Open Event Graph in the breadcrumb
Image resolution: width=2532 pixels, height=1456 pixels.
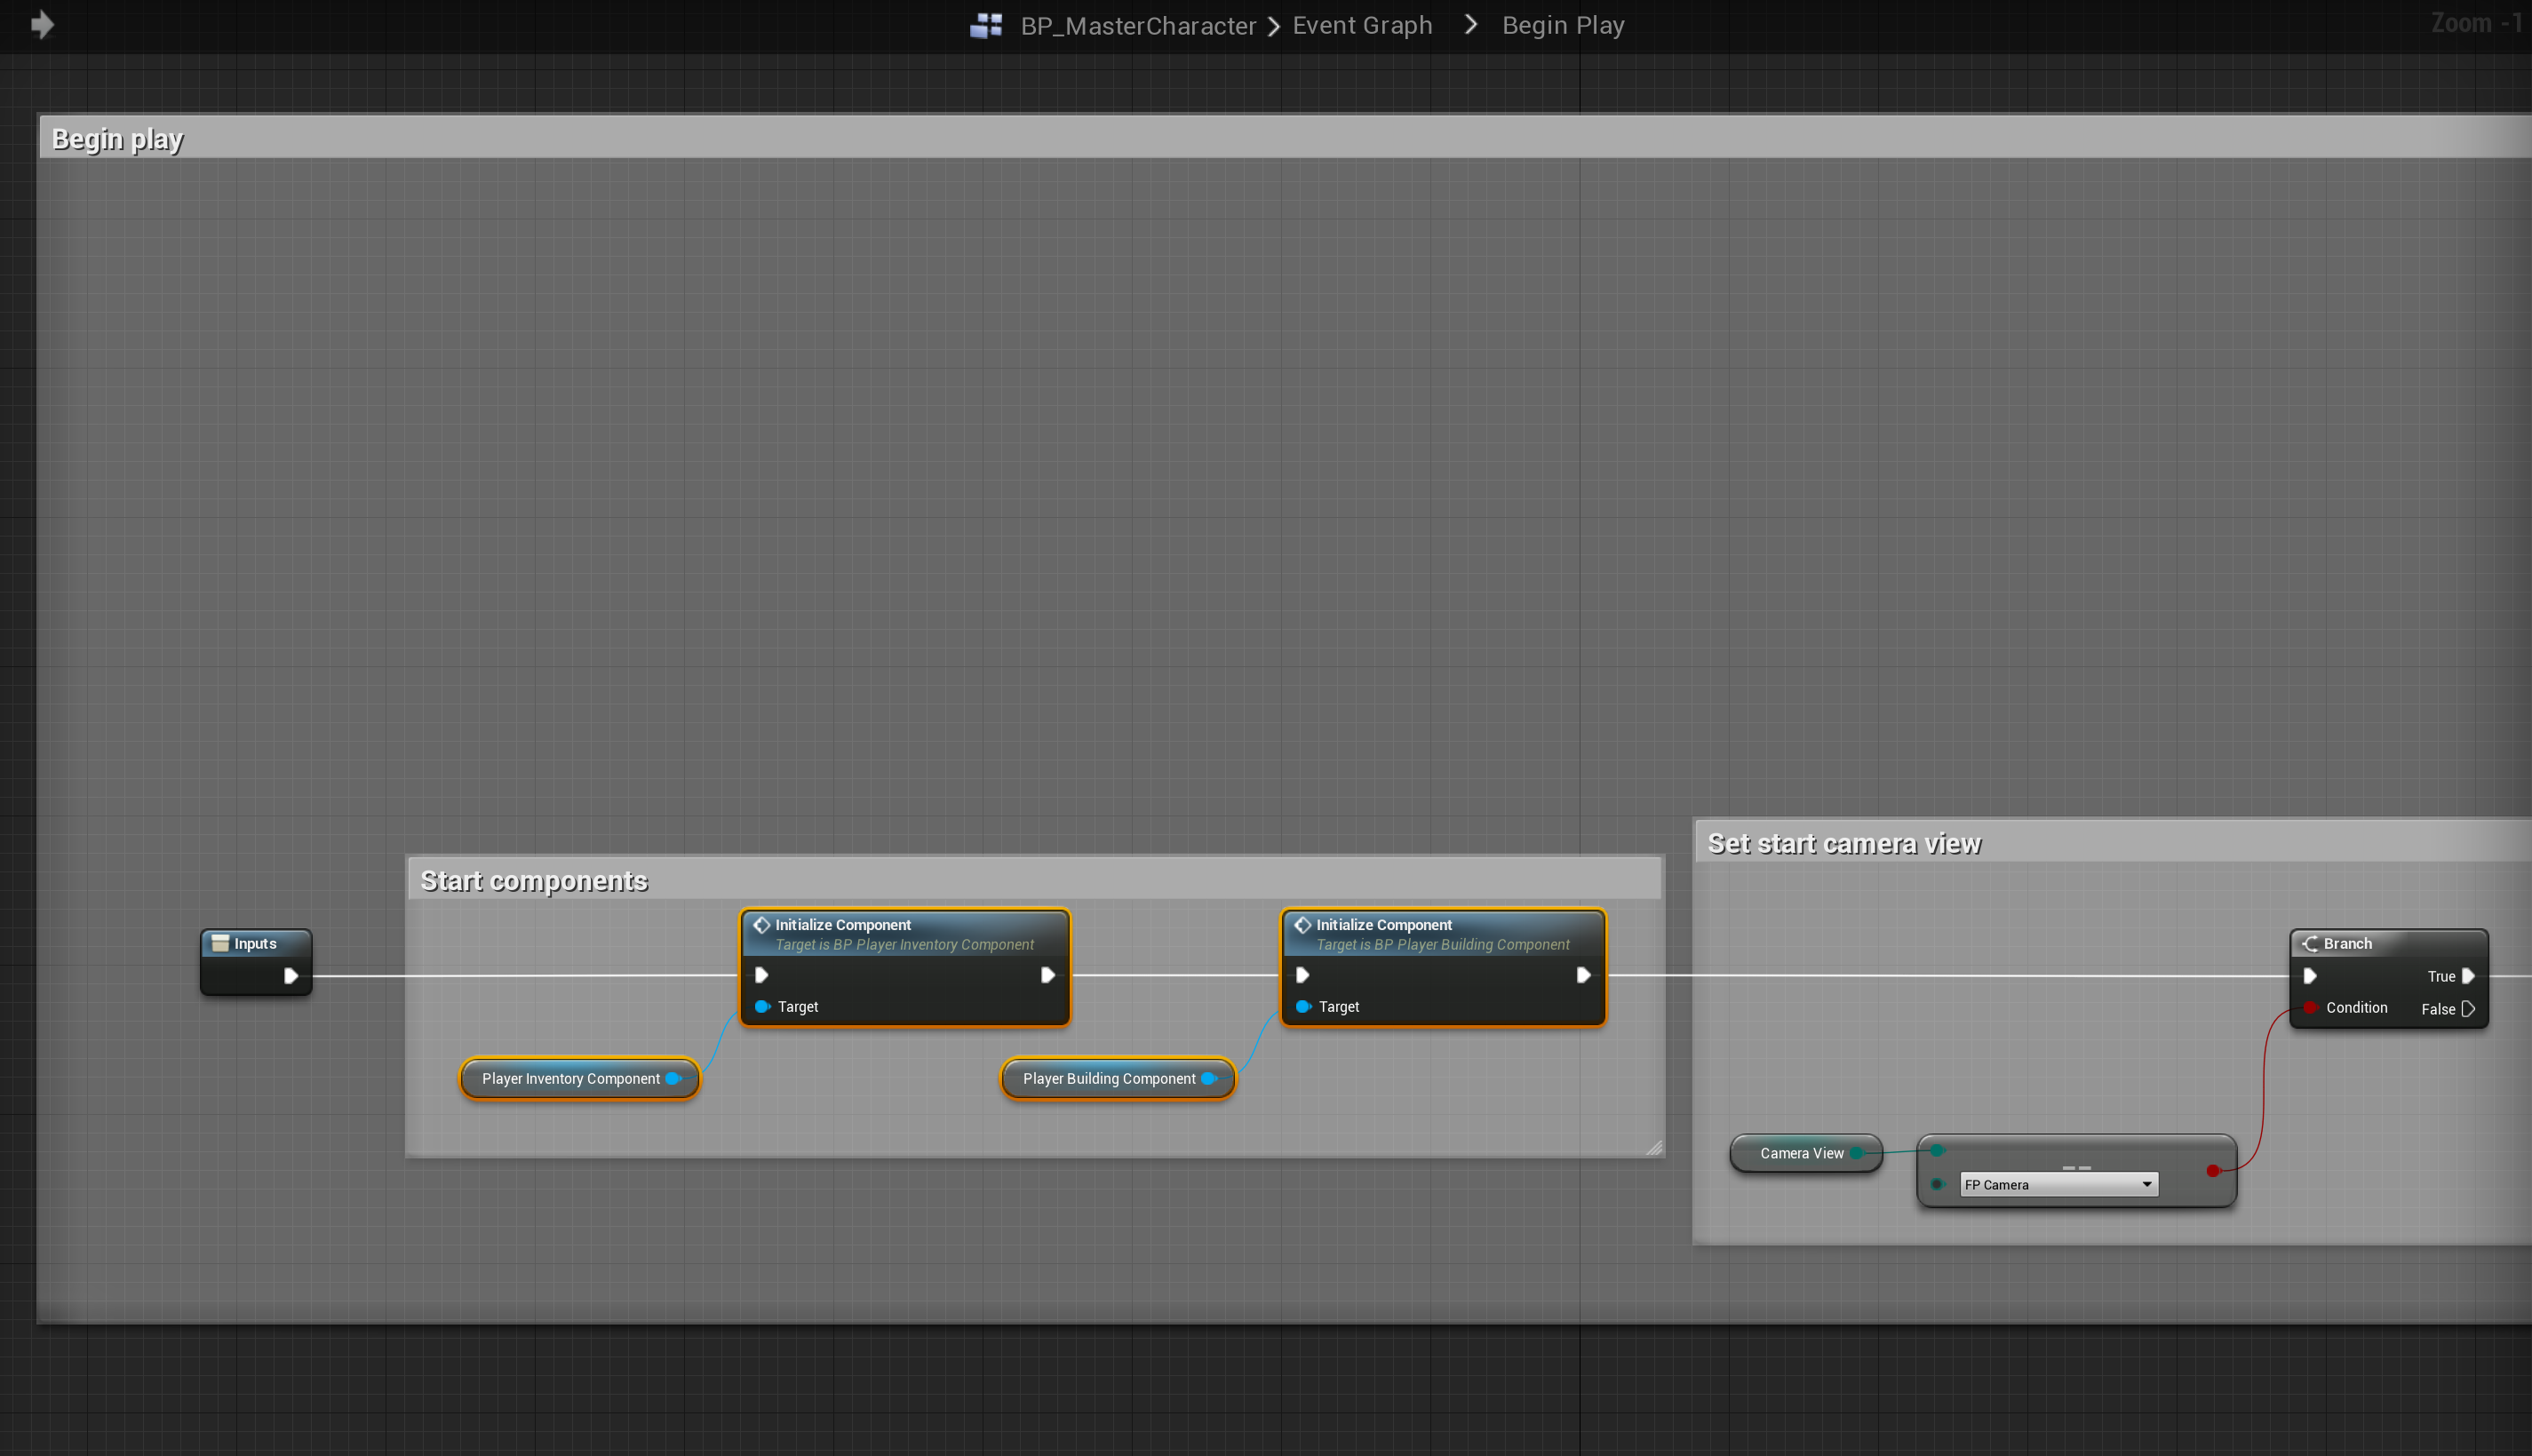(x=1362, y=25)
